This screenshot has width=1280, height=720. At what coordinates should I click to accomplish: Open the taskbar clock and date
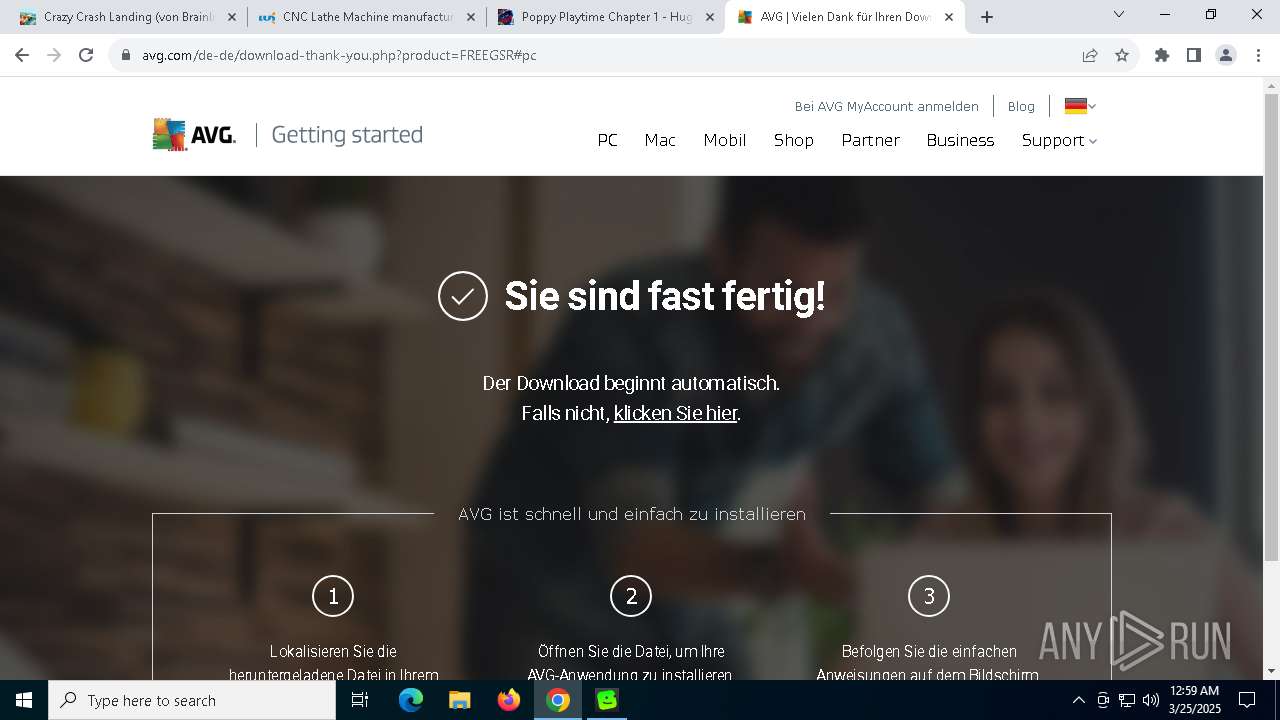(1194, 700)
